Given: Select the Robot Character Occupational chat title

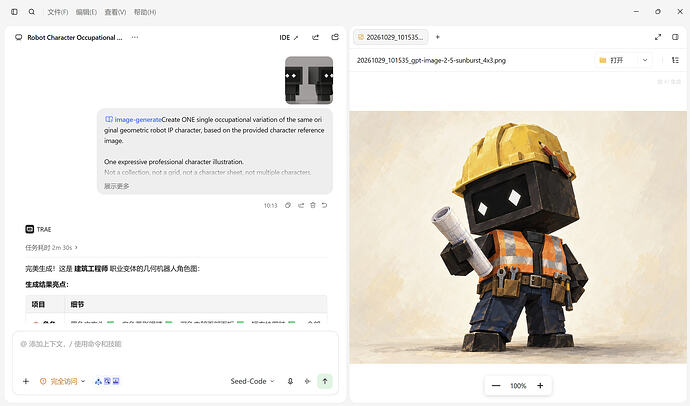Looking at the screenshot, I should coord(75,37).
